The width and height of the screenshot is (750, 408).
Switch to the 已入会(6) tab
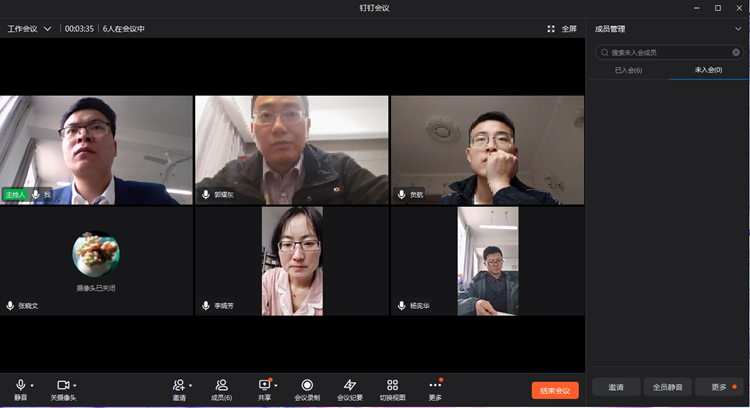[x=628, y=70]
